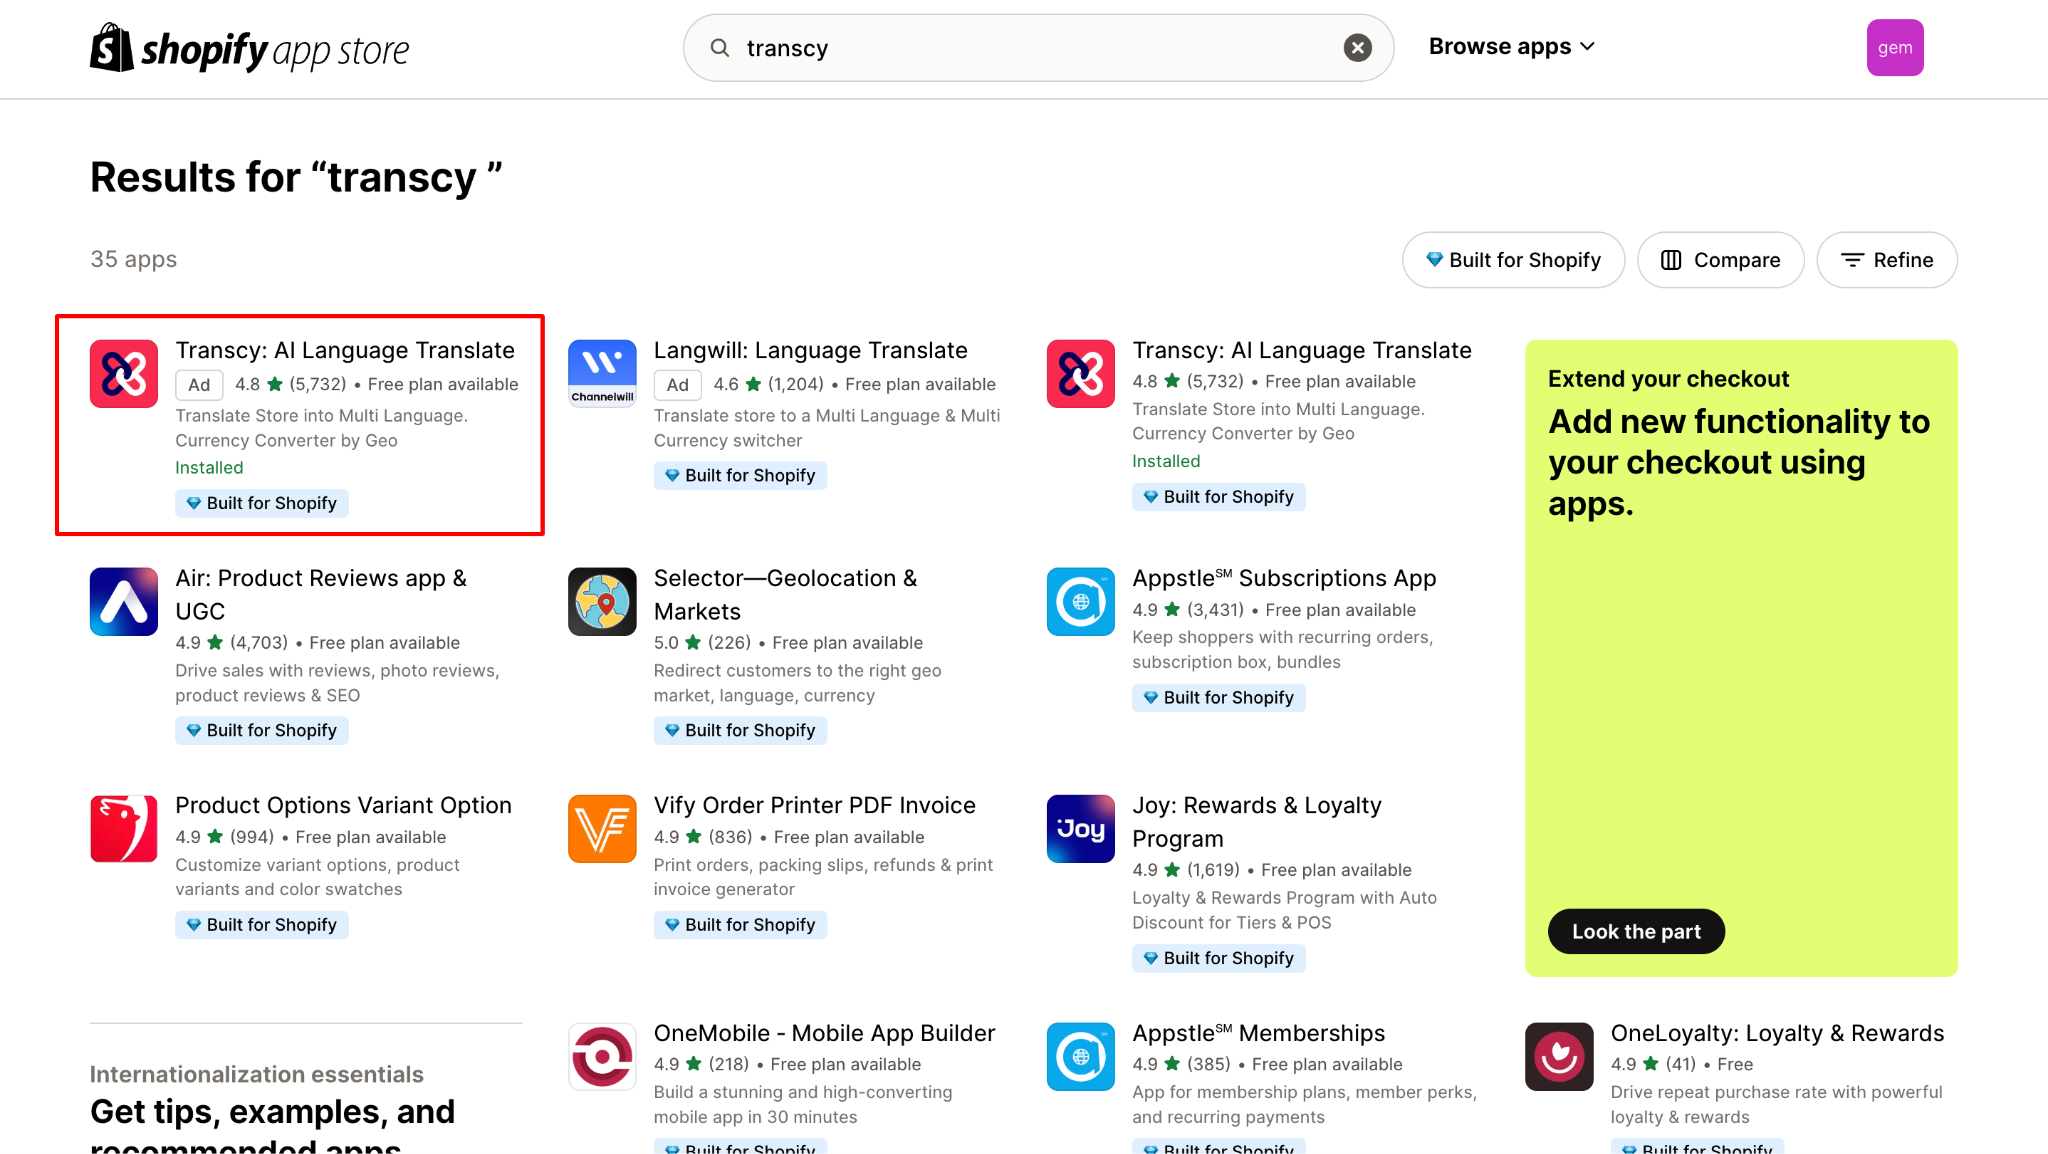The width and height of the screenshot is (2048, 1154).
Task: Clear the search field with X icon
Action: [1357, 48]
